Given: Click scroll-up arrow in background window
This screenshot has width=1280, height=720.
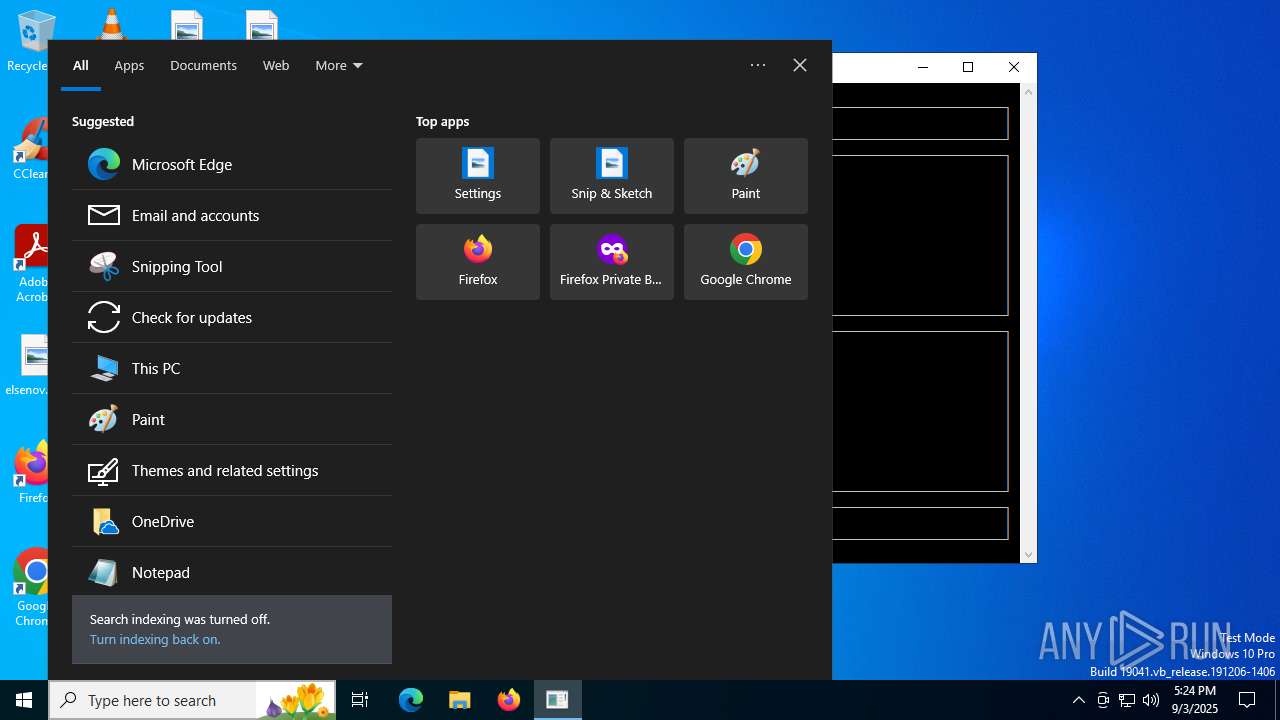Looking at the screenshot, I should [x=1028, y=92].
